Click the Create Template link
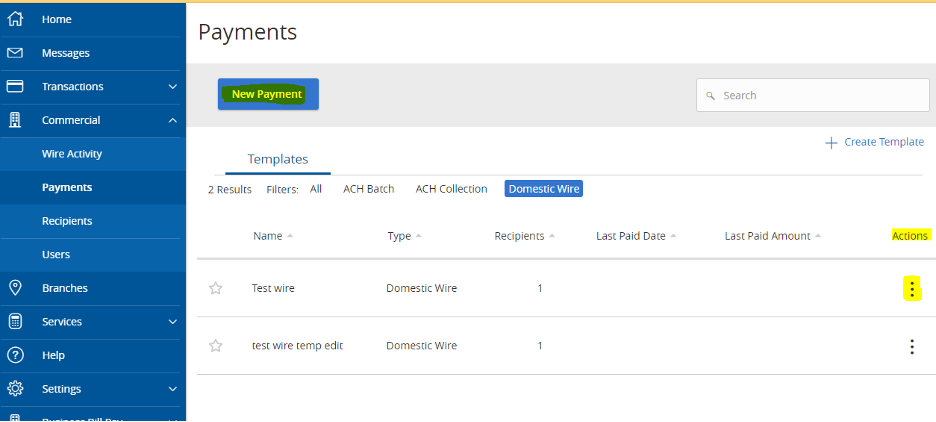The width and height of the screenshot is (936, 422). coord(874,142)
